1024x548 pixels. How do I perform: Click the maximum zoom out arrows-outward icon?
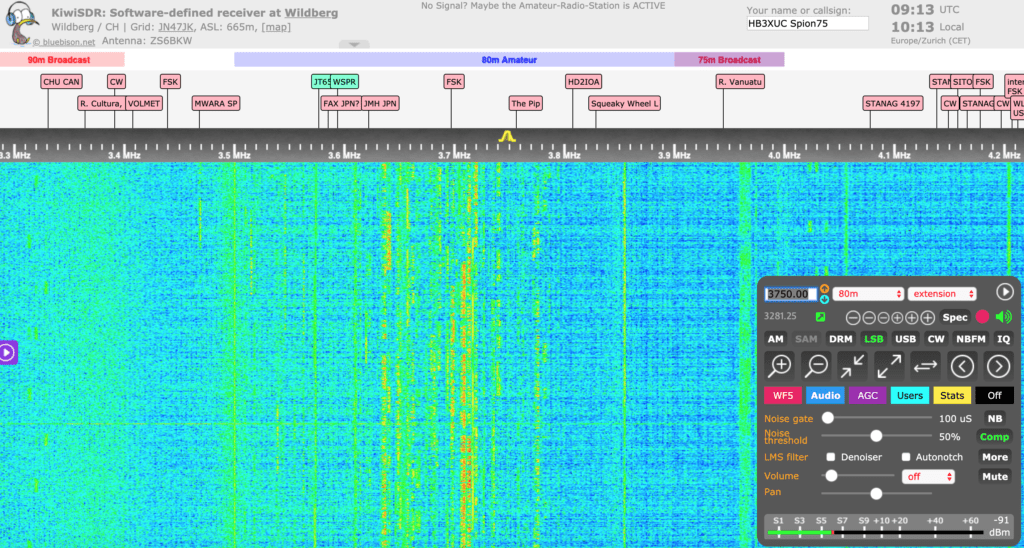[889, 365]
